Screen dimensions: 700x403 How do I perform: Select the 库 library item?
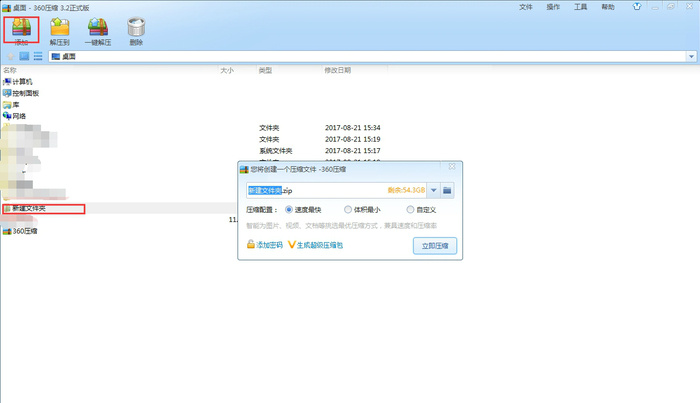(x=11, y=105)
